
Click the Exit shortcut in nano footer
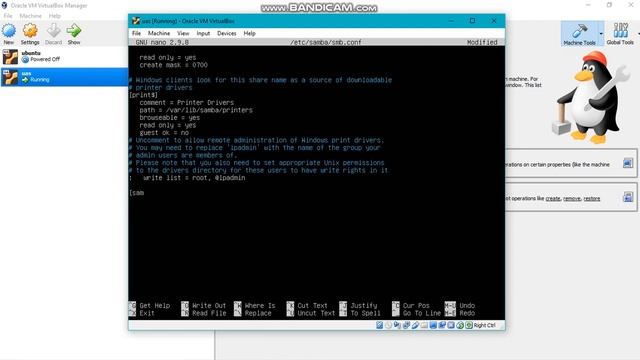pyautogui.click(x=142, y=313)
